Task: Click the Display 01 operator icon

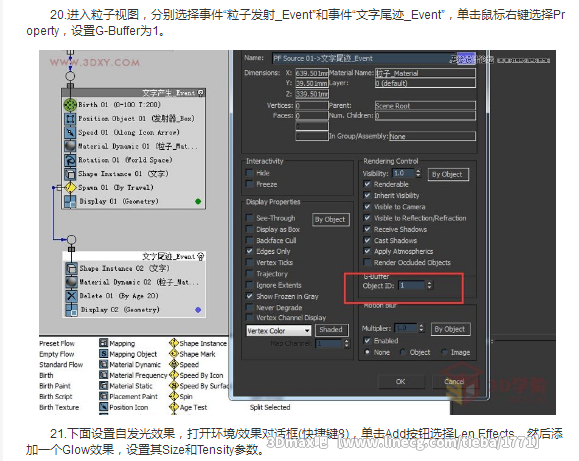Action: pos(70,202)
